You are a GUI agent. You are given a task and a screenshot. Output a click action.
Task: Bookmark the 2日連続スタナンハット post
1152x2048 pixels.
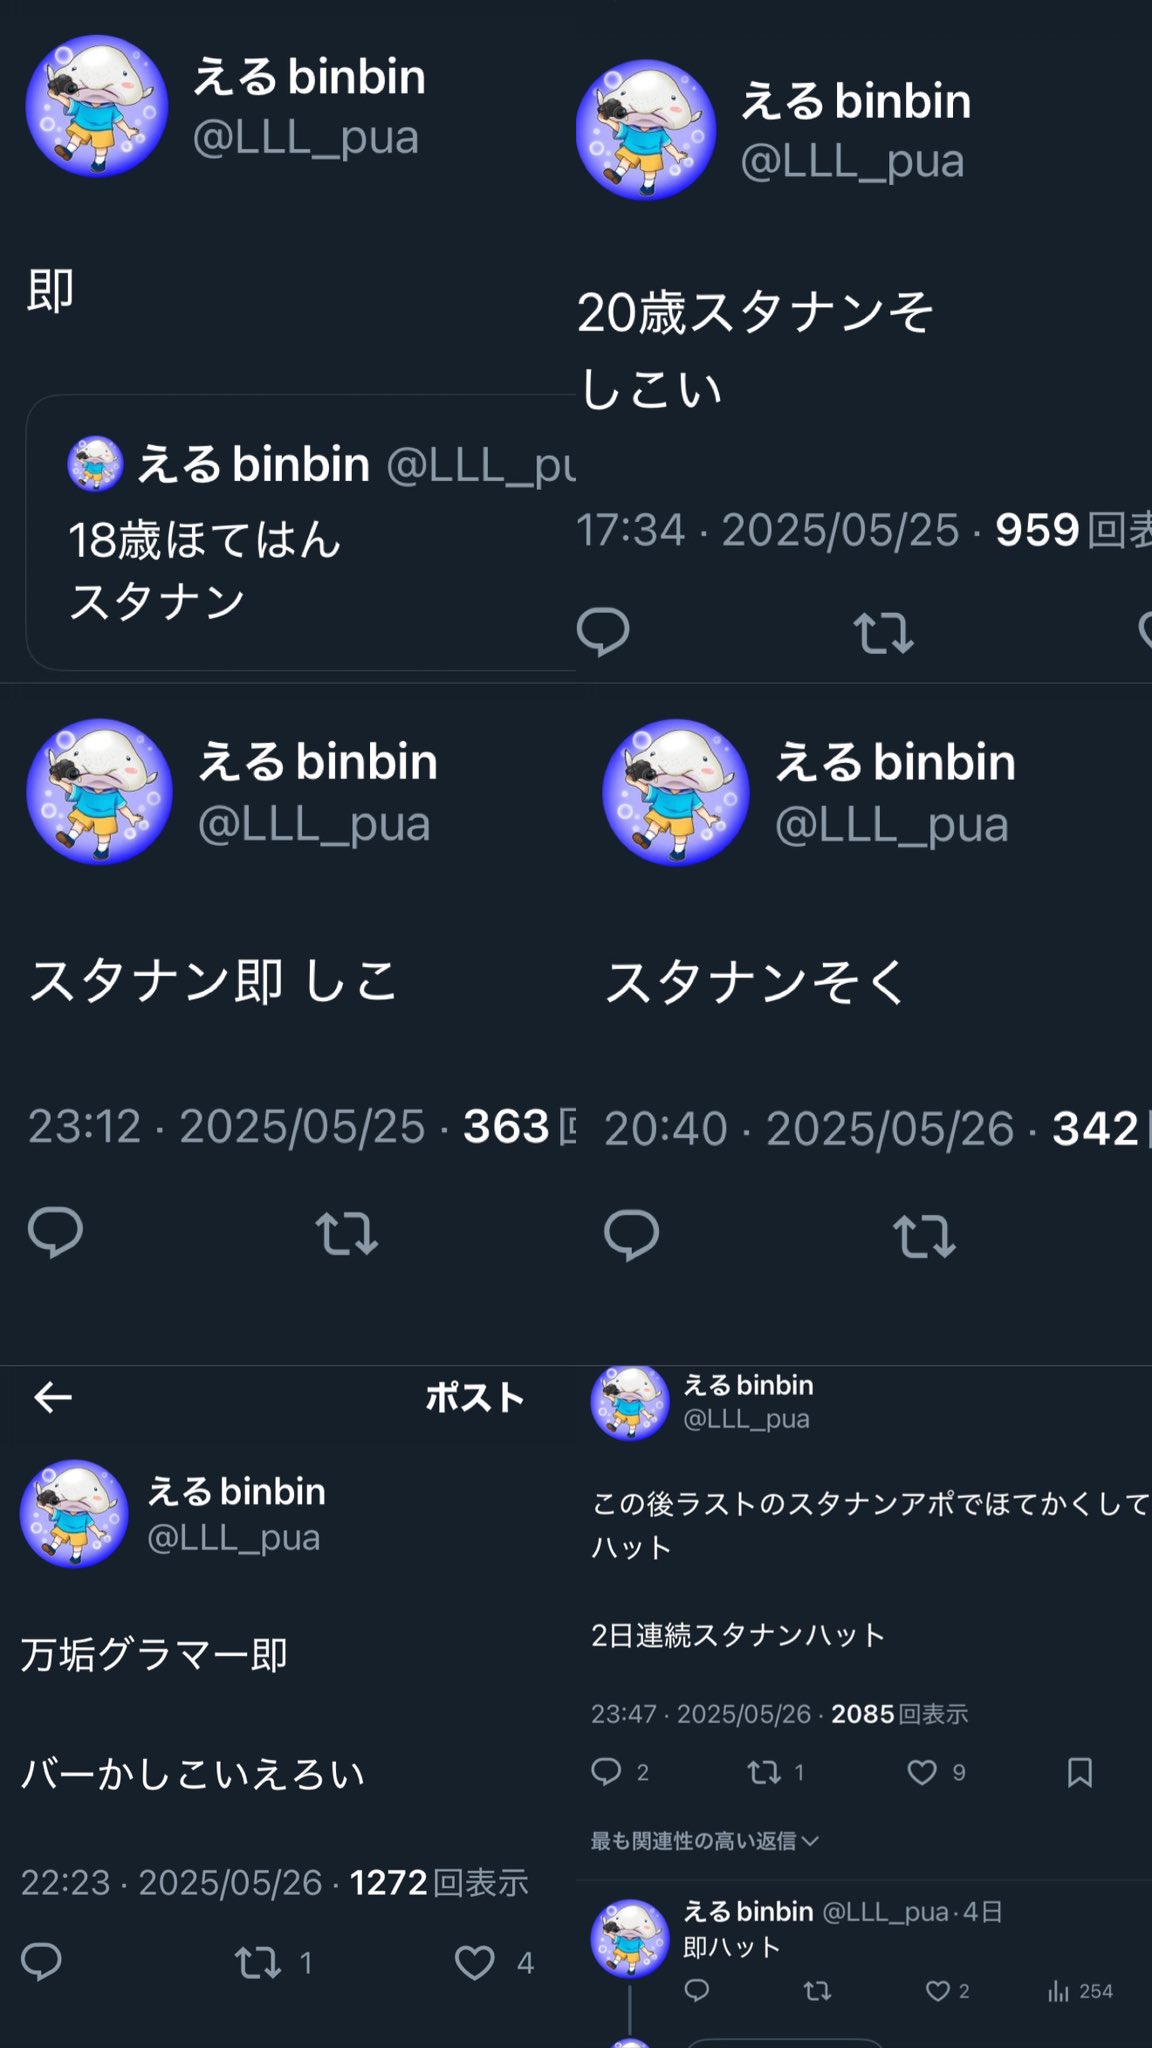(1080, 1773)
